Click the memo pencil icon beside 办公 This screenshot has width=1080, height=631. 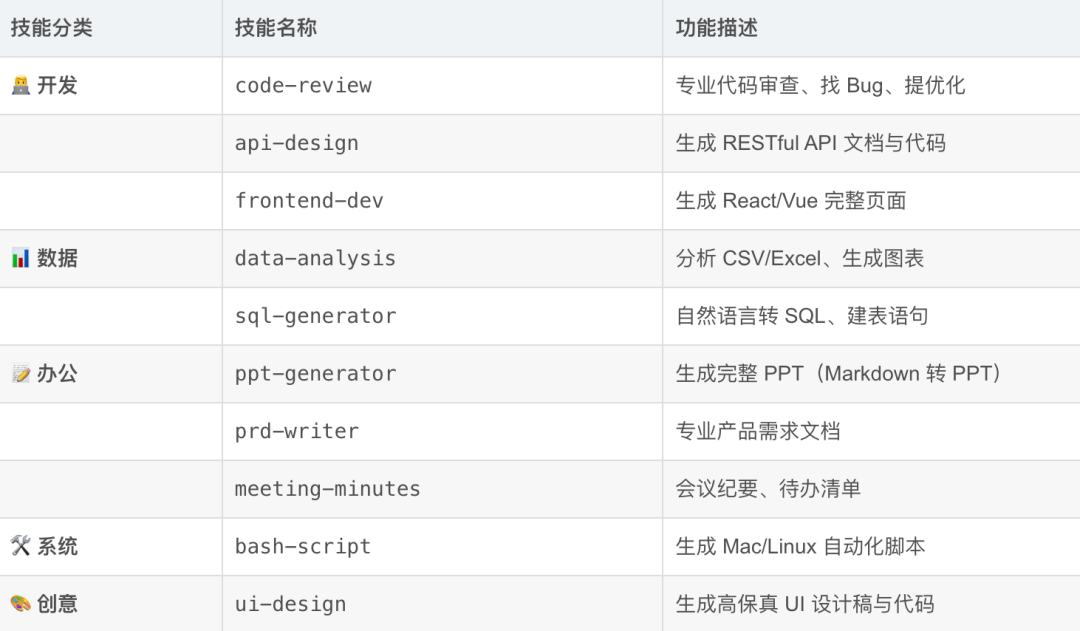[21, 373]
